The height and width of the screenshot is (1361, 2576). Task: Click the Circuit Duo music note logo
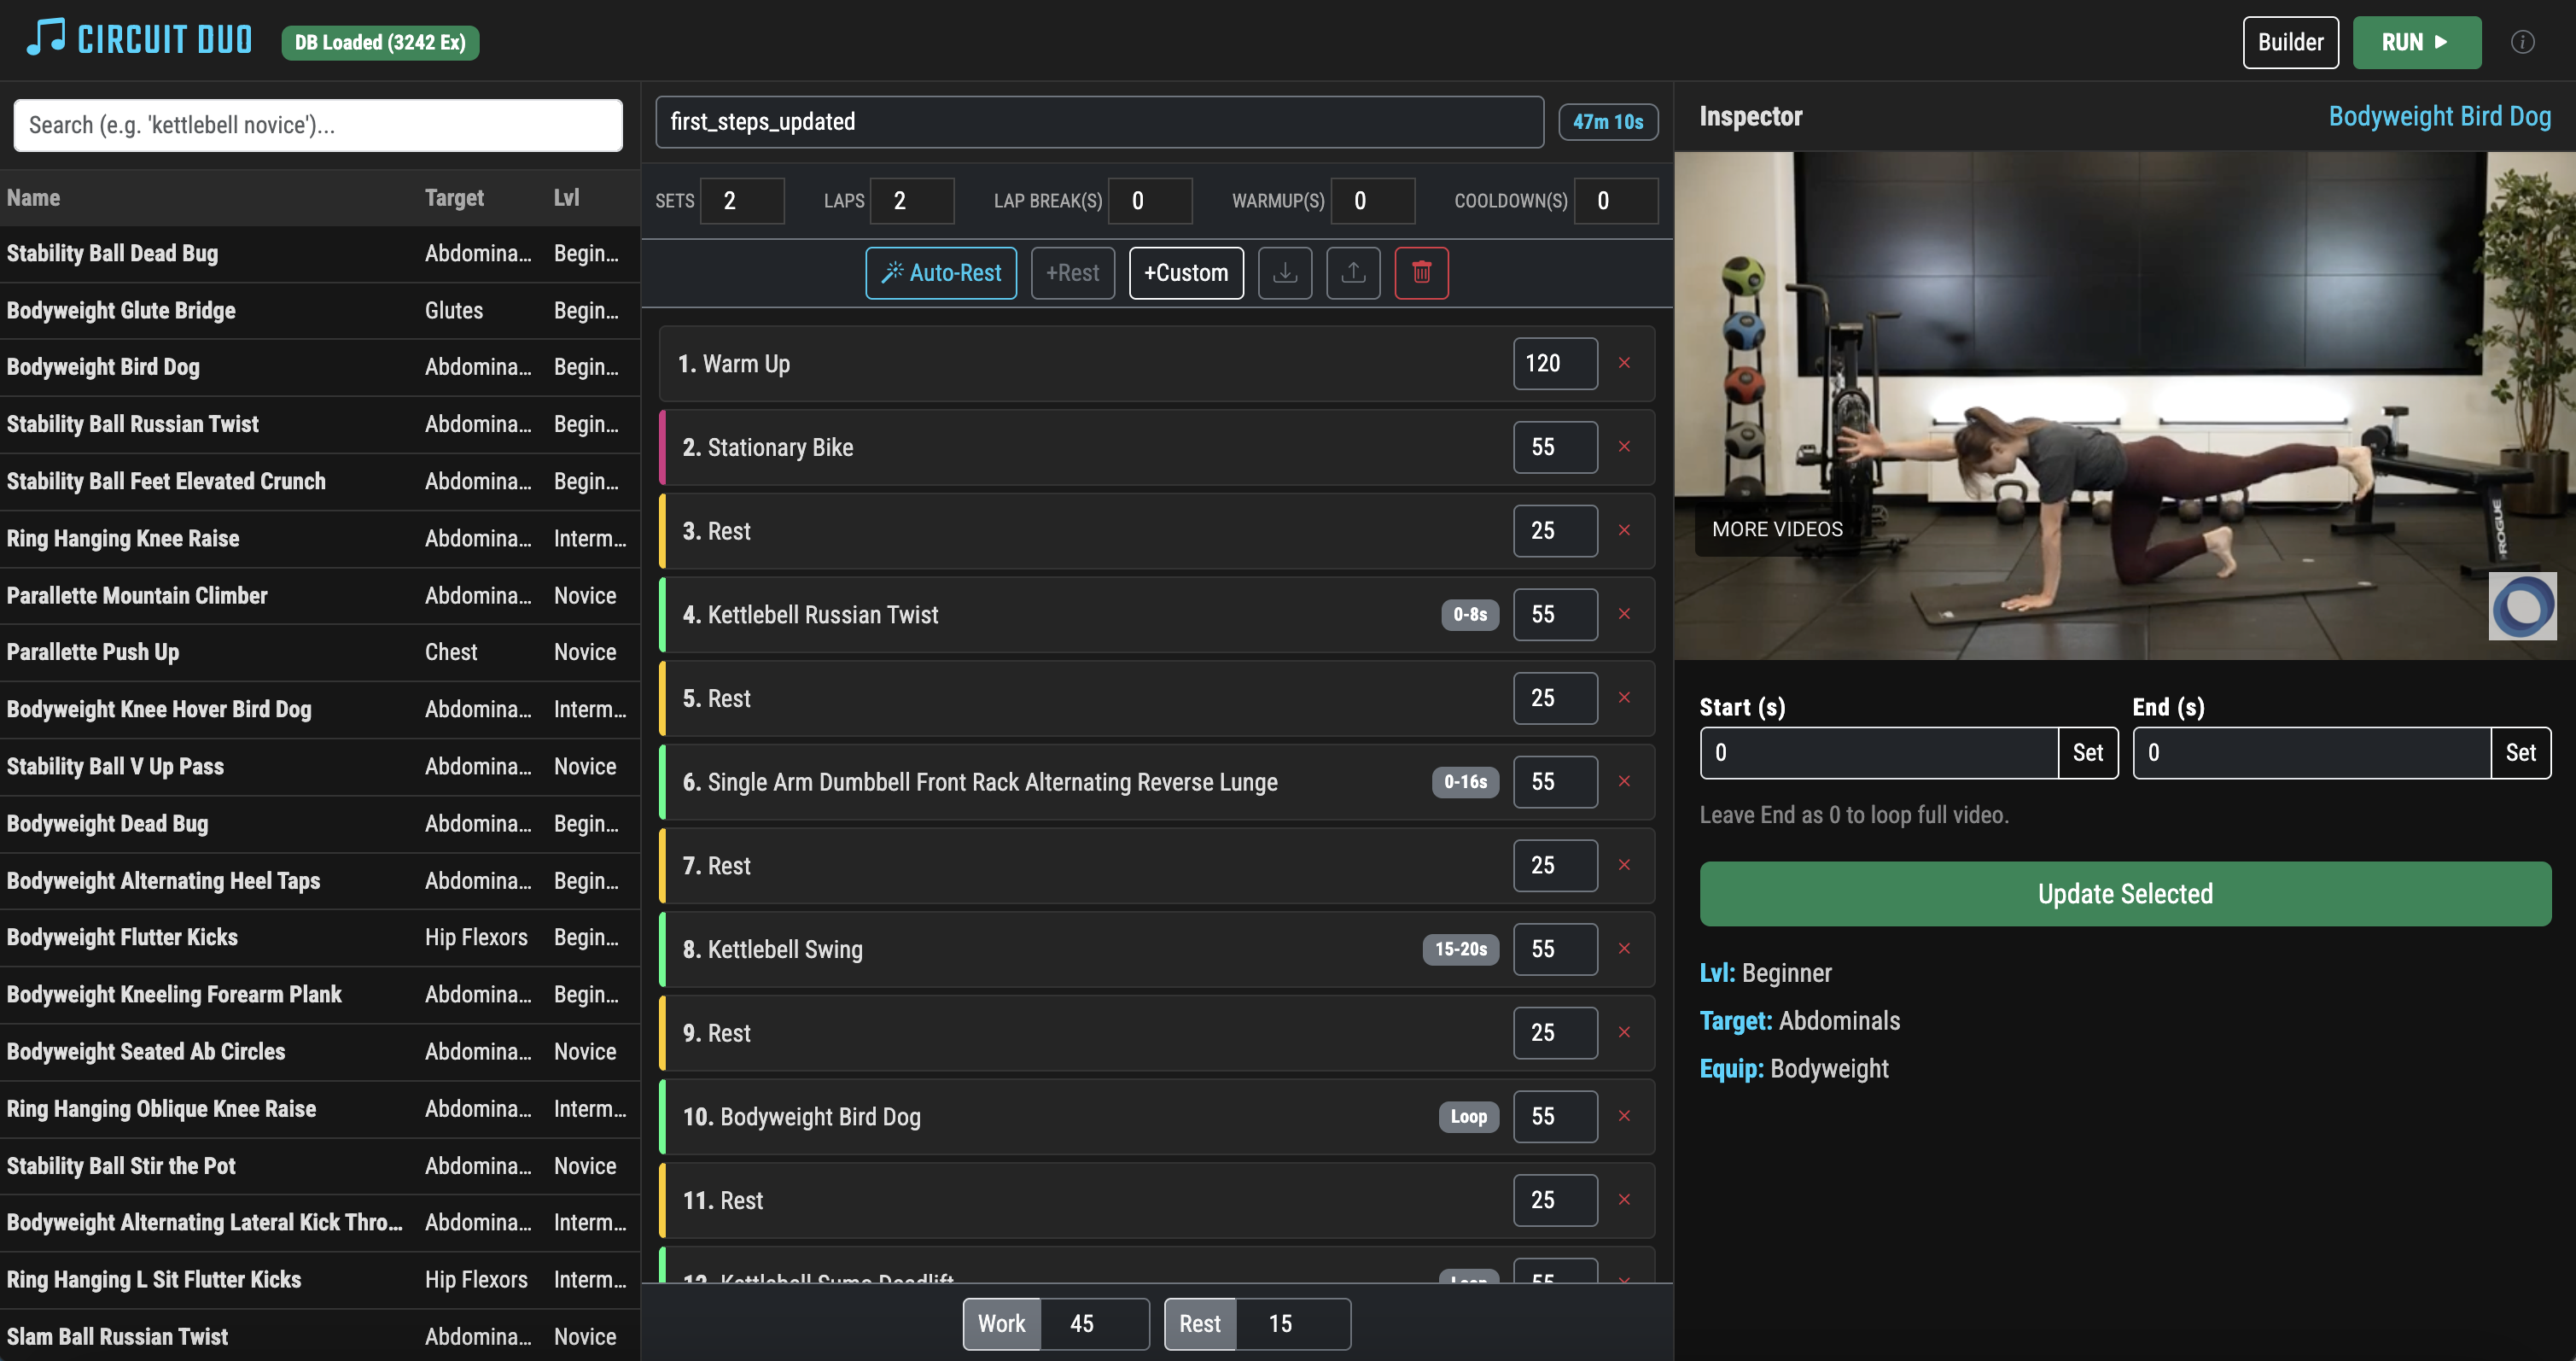click(x=45, y=38)
